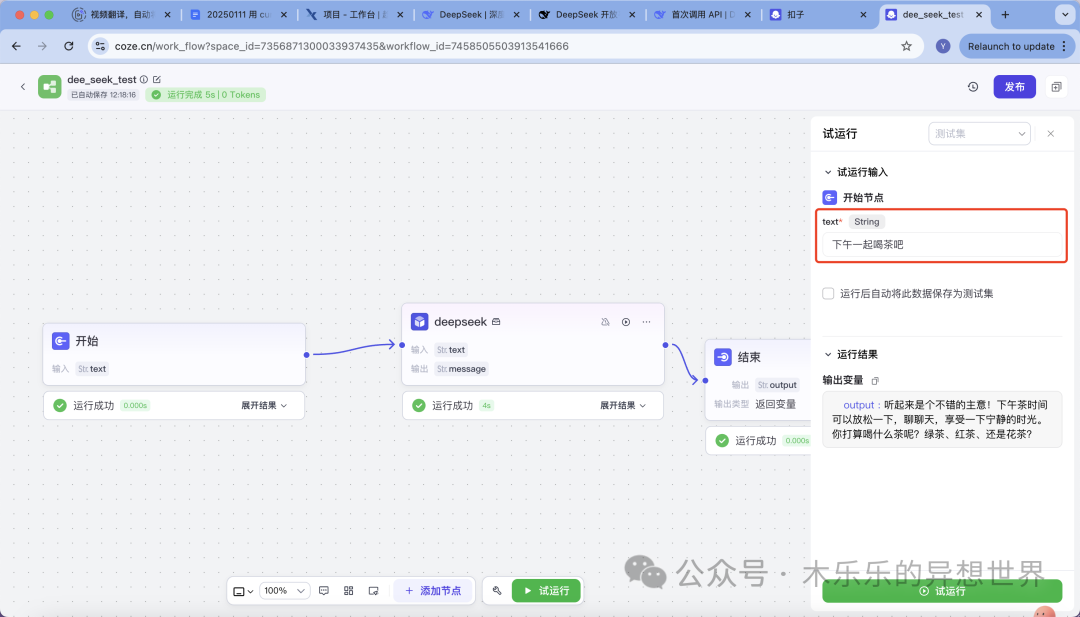Close the 试运行 panel
Image resolution: width=1080 pixels, height=617 pixels.
click(1050, 134)
